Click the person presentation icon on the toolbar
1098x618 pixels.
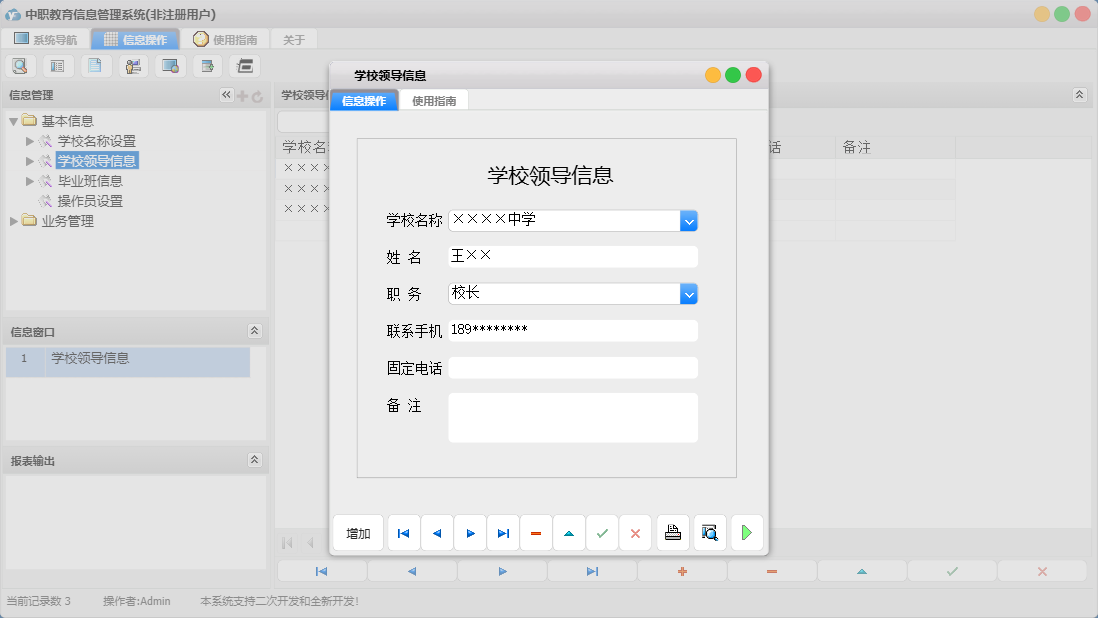point(132,65)
